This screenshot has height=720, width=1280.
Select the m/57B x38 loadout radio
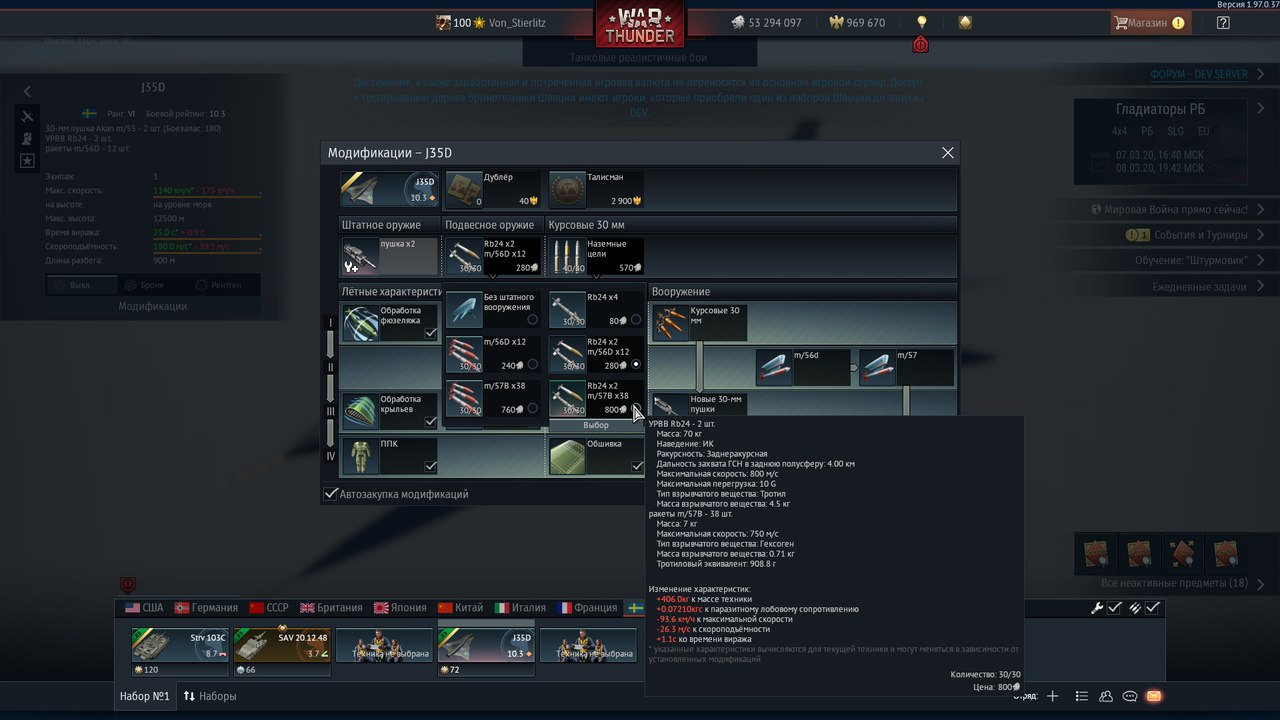(532, 409)
